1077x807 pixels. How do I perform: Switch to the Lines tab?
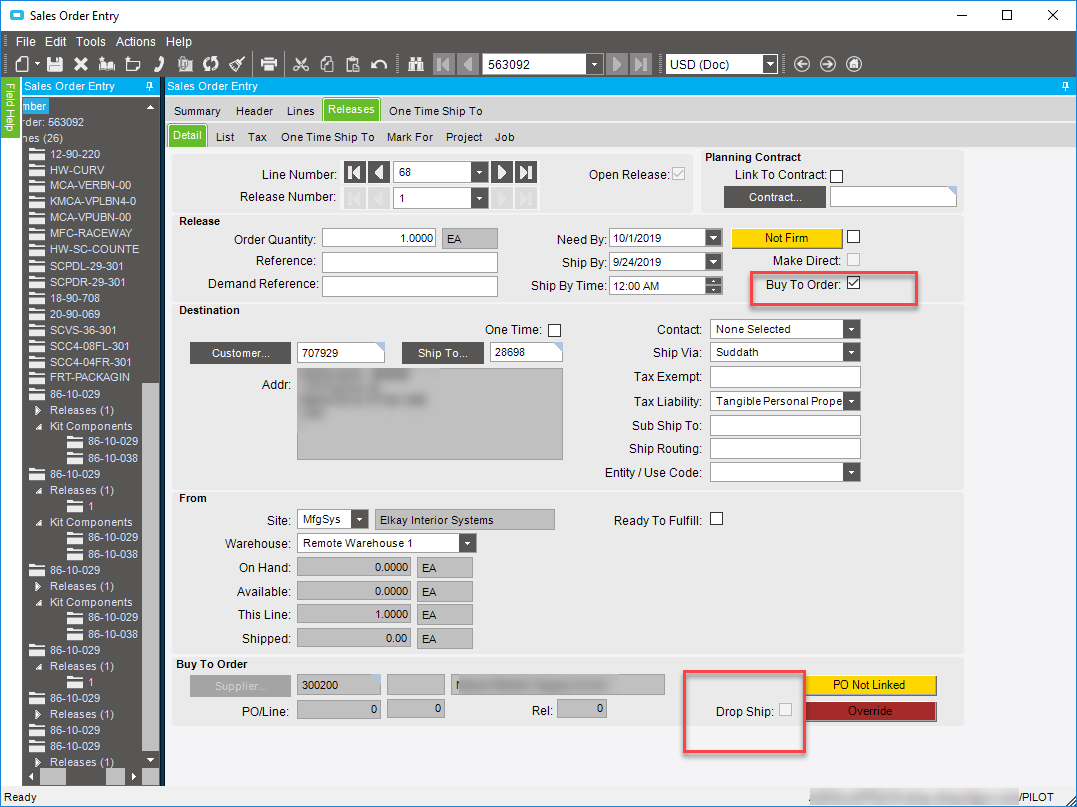point(300,111)
